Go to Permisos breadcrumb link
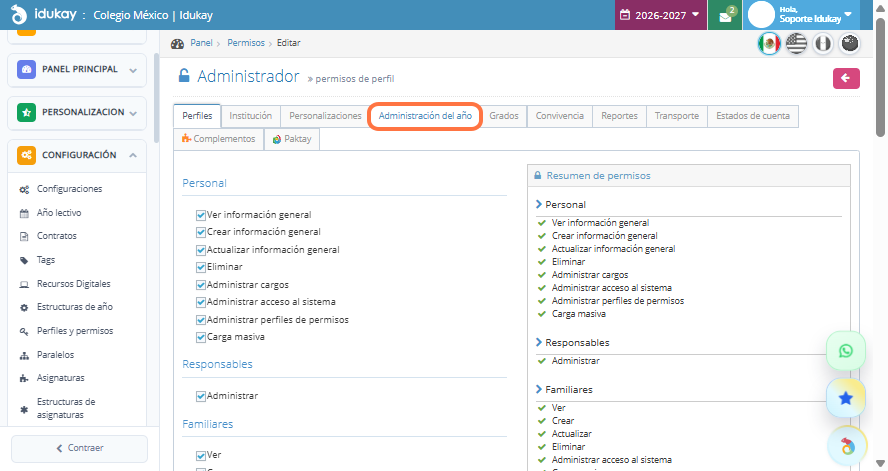This screenshot has height=471, width=888. [x=246, y=43]
